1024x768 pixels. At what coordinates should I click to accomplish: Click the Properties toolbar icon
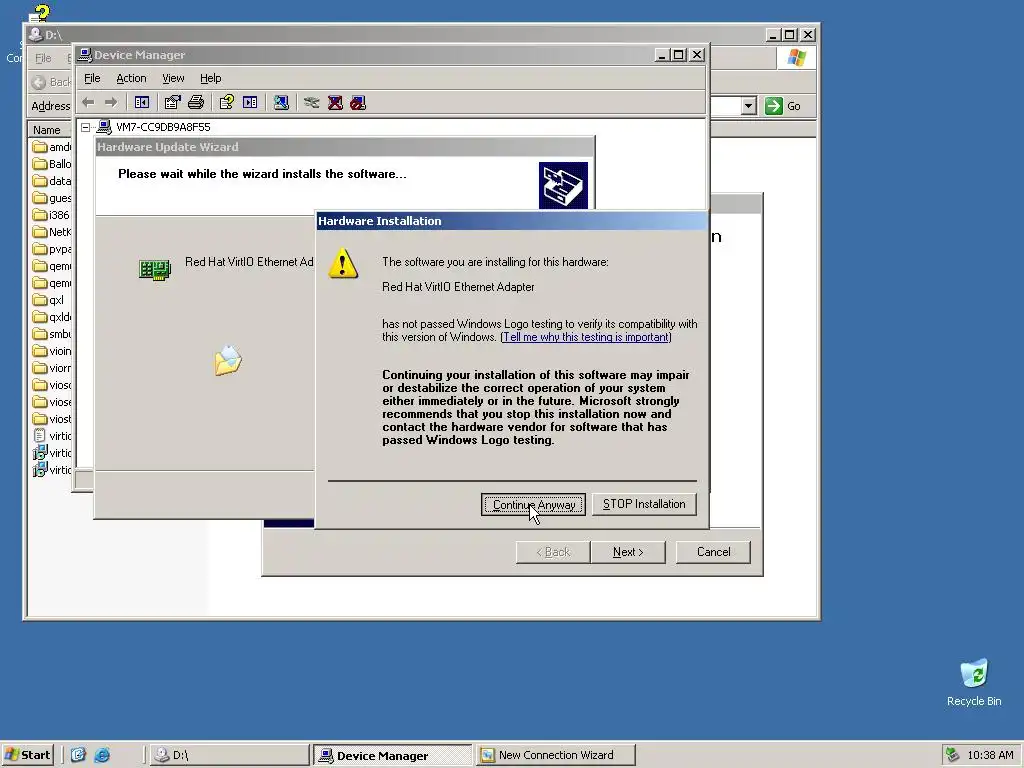point(172,103)
